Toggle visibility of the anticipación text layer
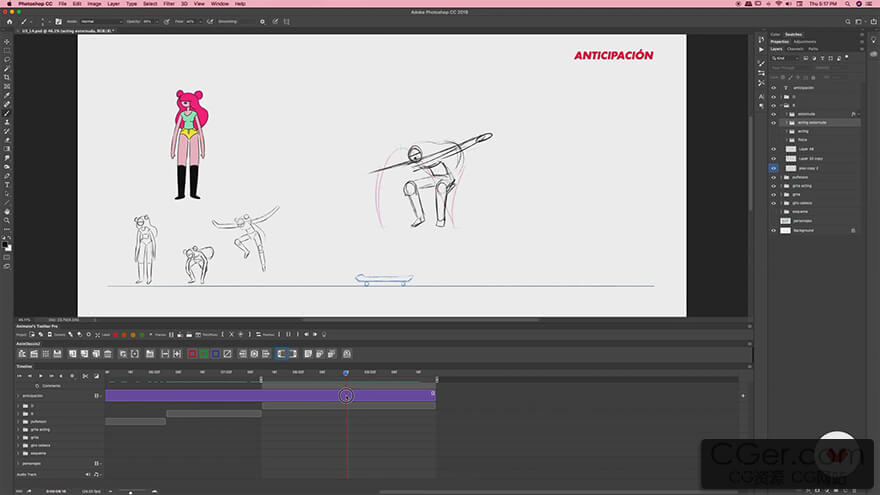Screen dimensions: 880x495 (x=773, y=87)
